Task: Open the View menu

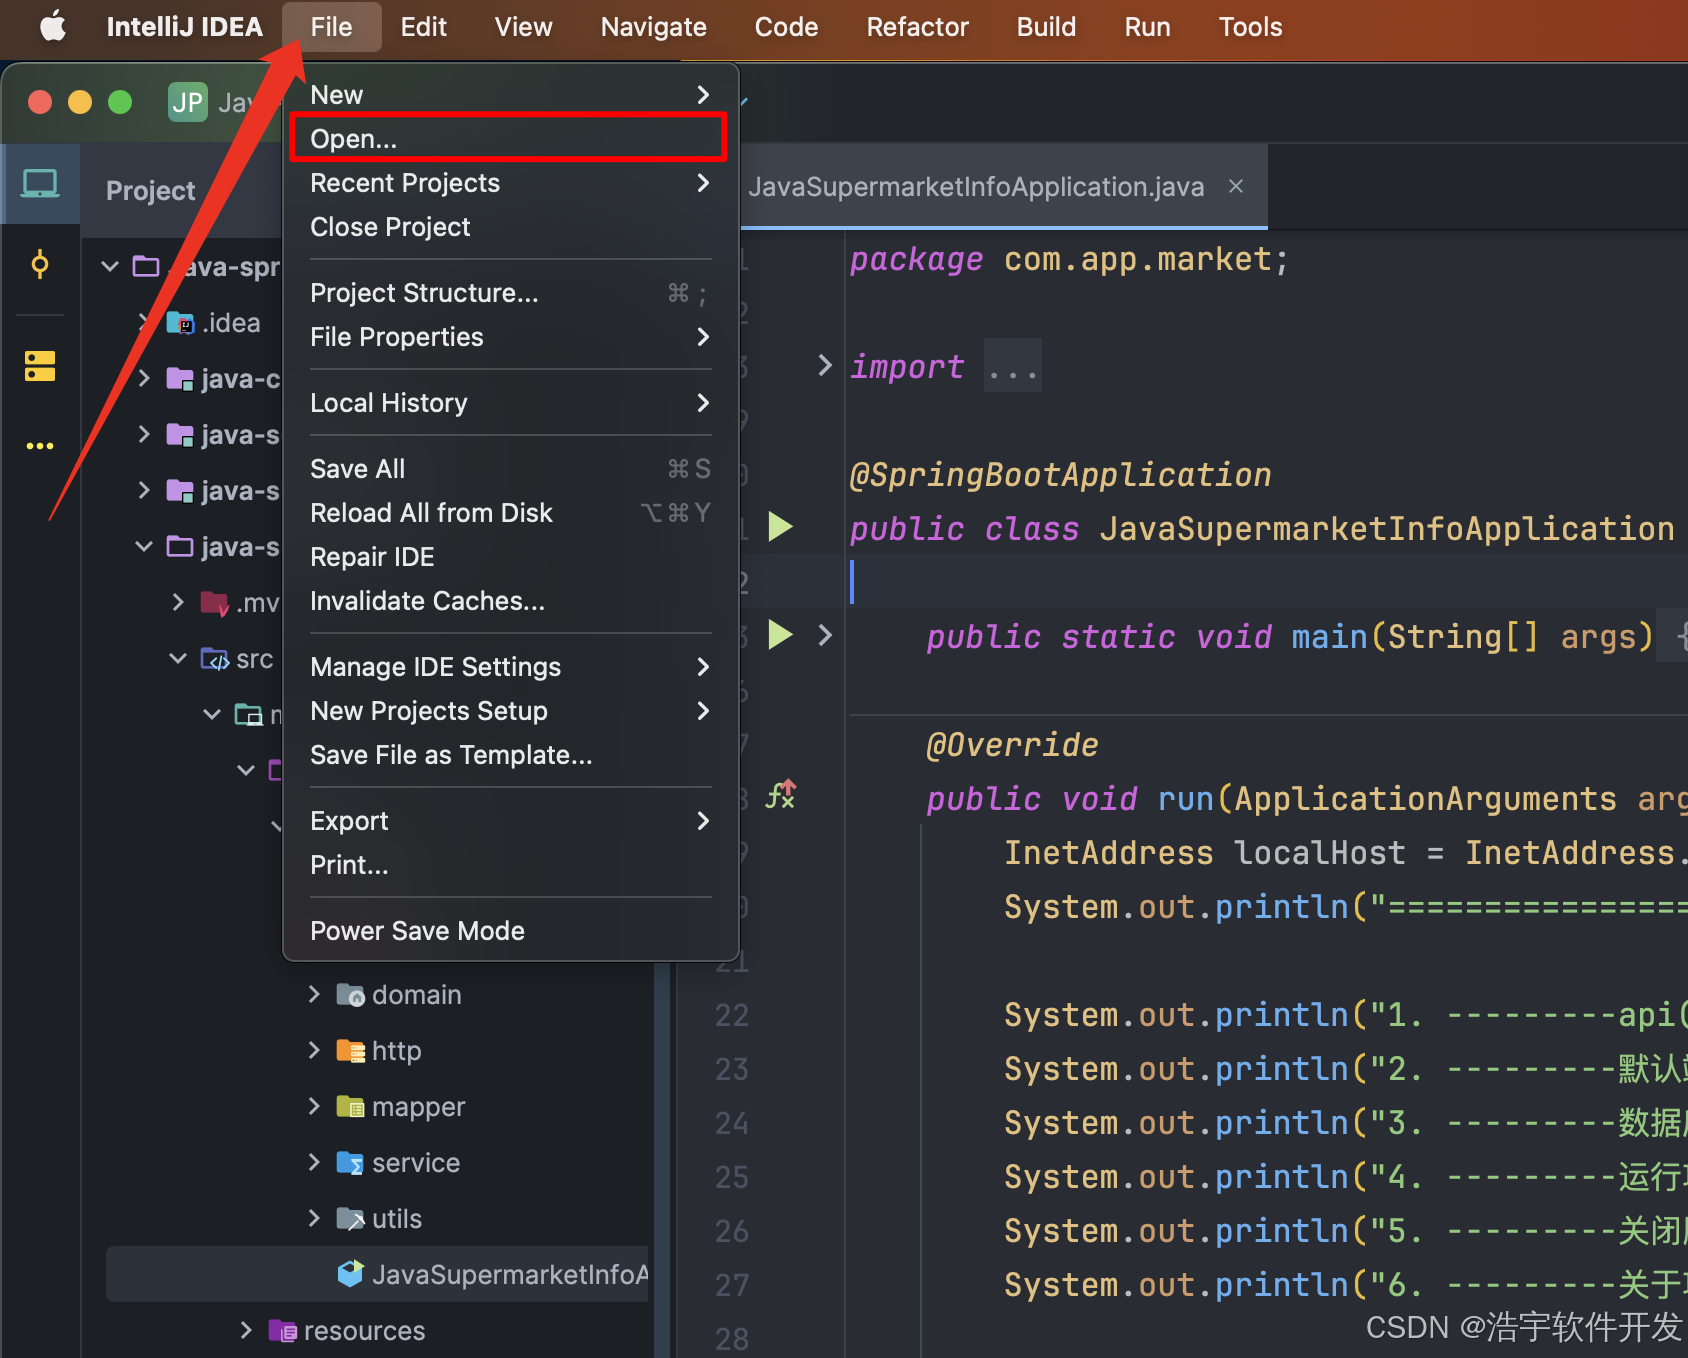Action: [523, 27]
